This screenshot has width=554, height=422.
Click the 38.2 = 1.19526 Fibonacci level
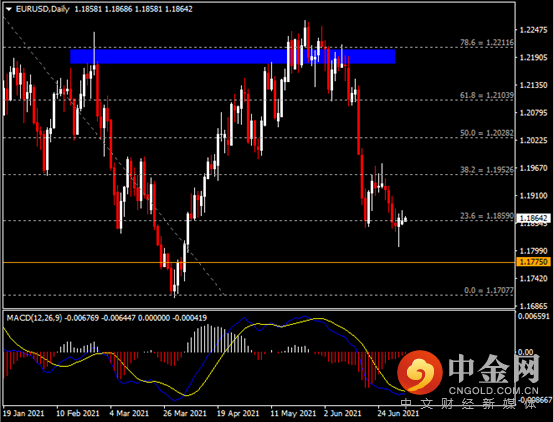[x=487, y=170]
